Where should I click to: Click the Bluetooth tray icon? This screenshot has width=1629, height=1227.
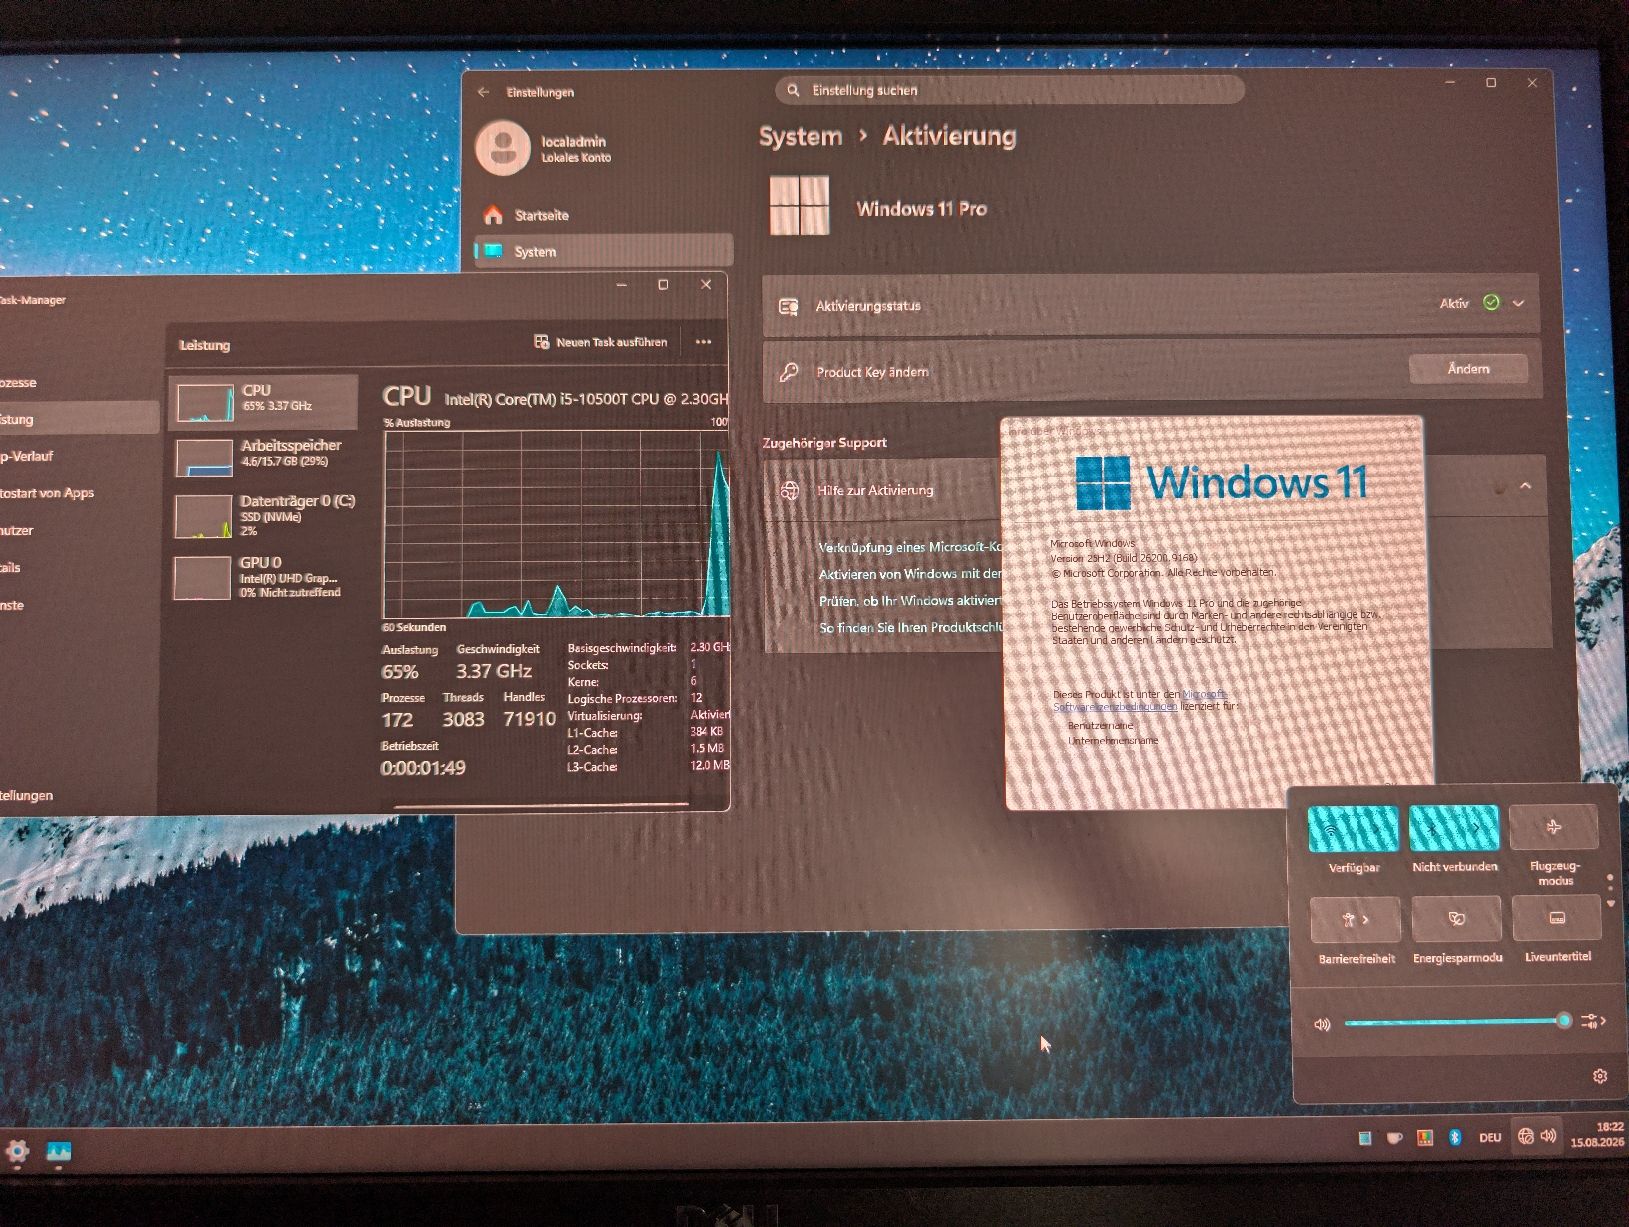tap(1456, 1137)
